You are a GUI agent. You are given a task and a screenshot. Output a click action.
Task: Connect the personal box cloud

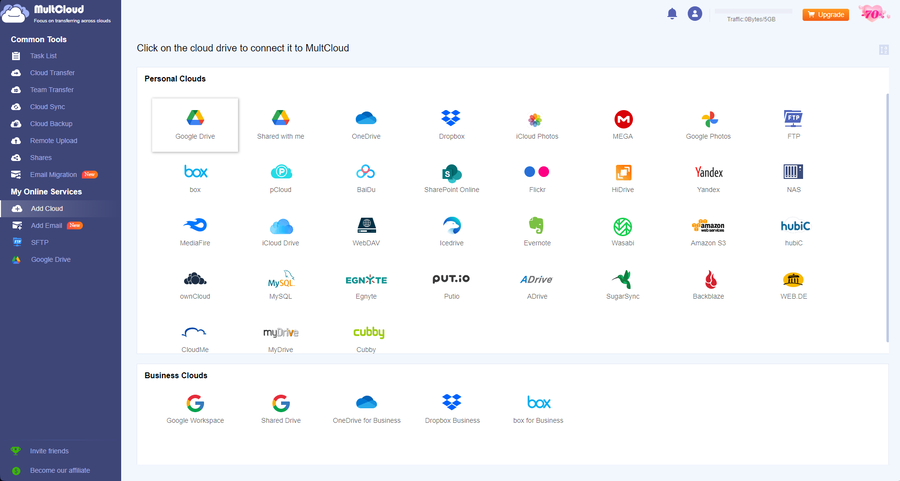(195, 178)
